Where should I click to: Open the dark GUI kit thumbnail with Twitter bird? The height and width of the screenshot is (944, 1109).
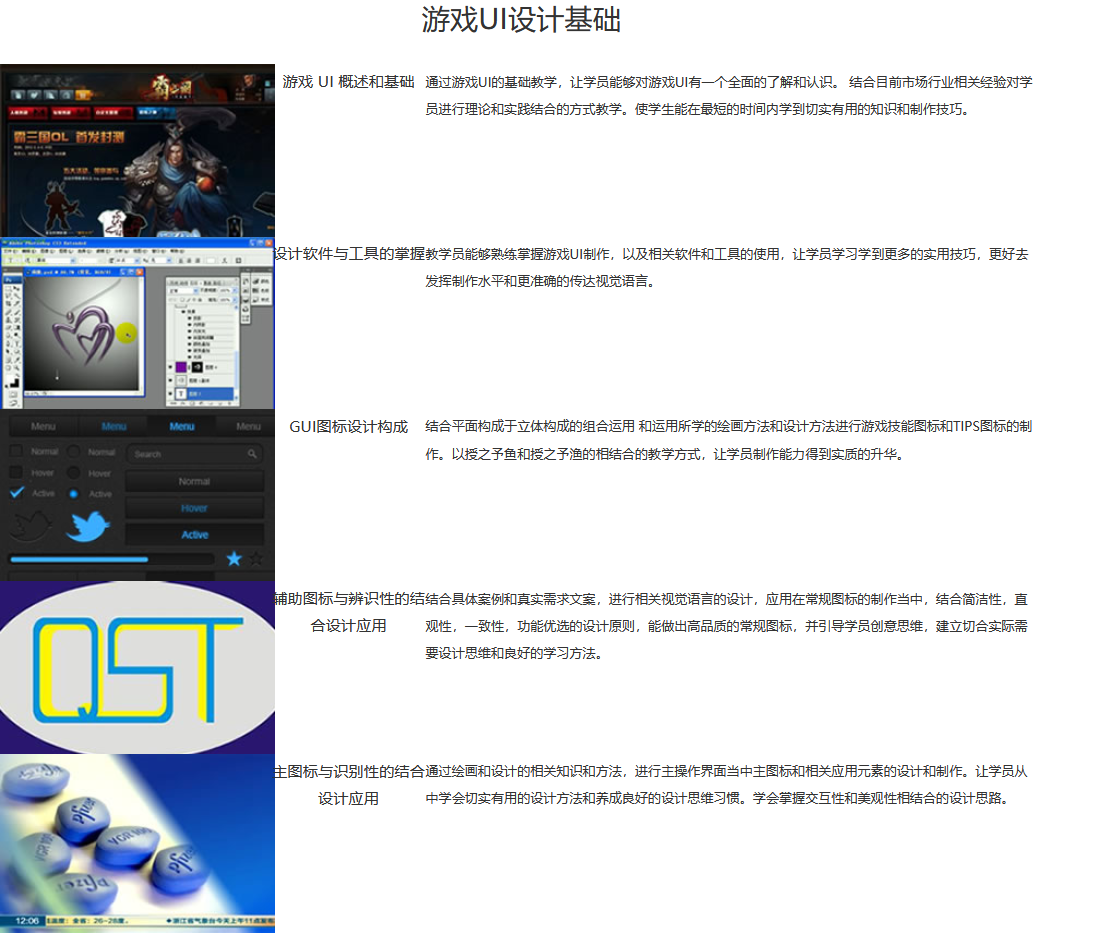pyautogui.click(x=137, y=495)
